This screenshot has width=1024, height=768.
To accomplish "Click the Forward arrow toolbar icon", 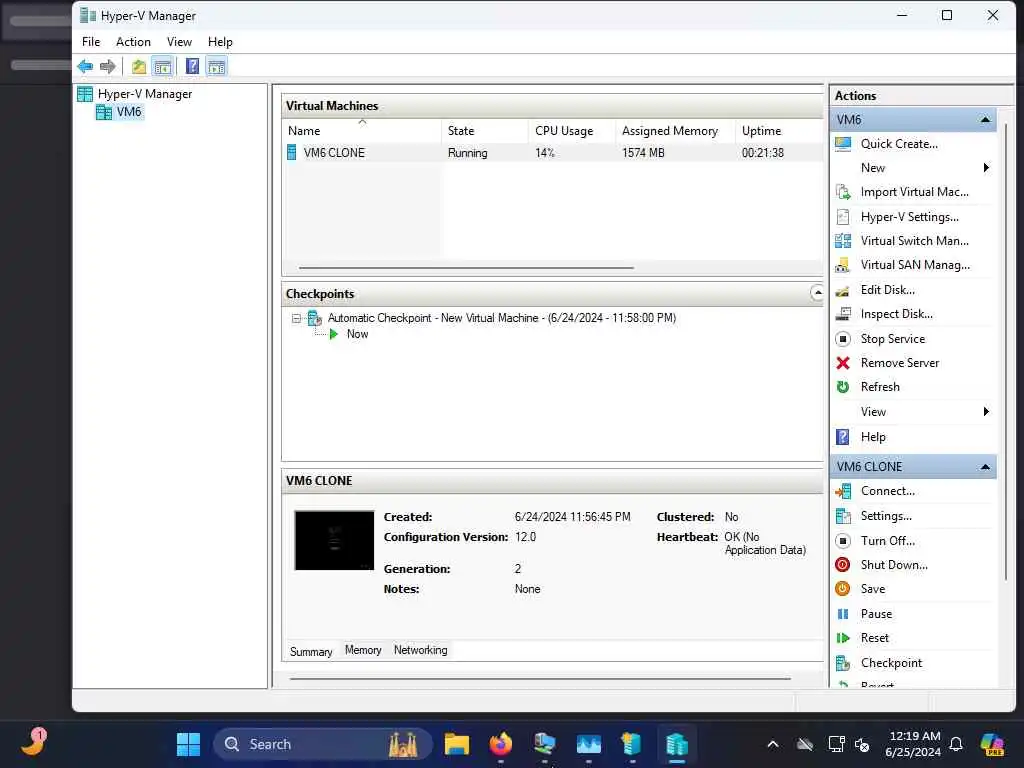I will pos(108,66).
